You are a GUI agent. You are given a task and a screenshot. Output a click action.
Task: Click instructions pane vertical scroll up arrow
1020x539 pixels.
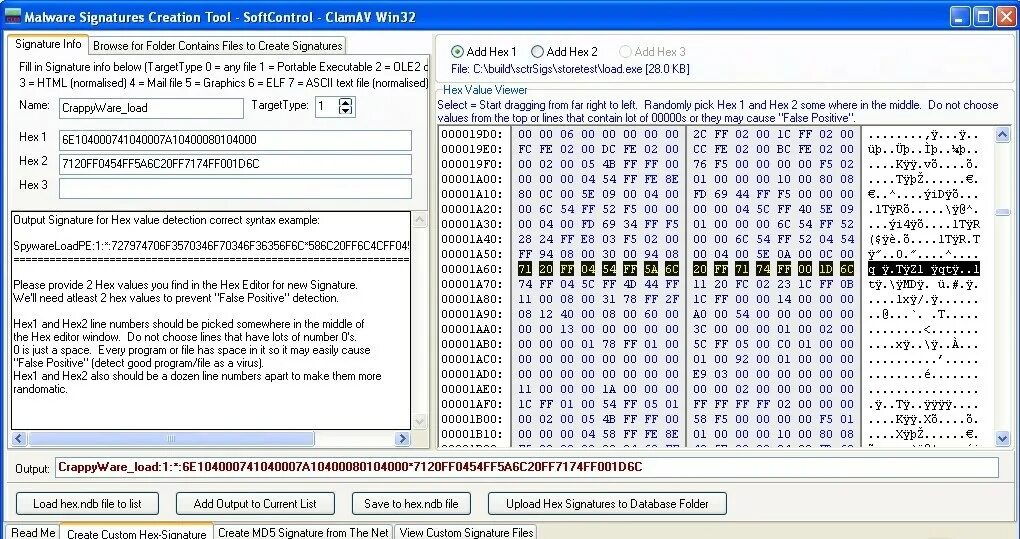click(x=420, y=220)
